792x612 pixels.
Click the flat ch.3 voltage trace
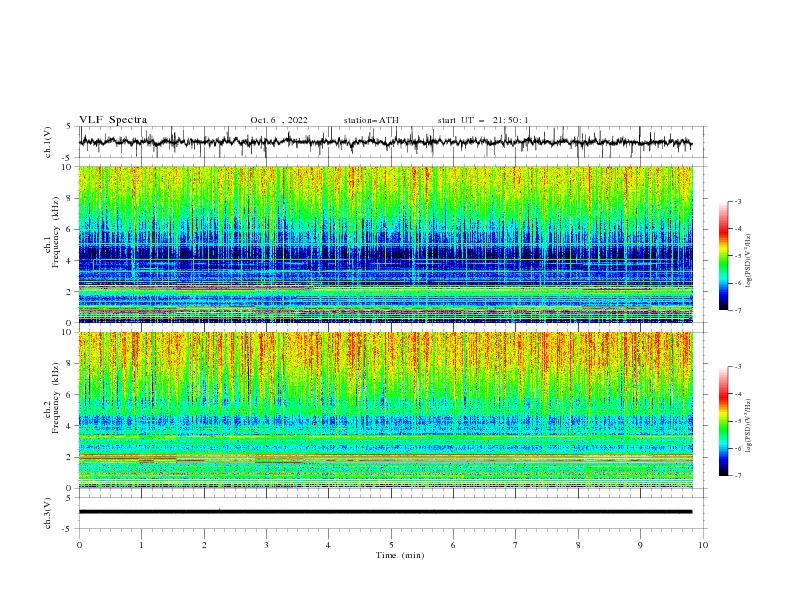click(x=385, y=512)
